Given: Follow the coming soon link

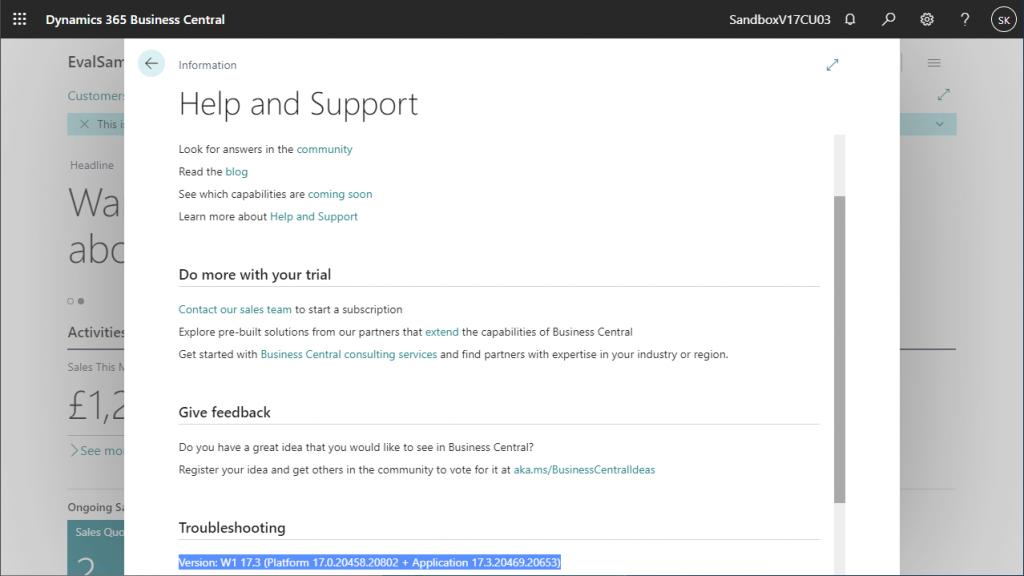Looking at the screenshot, I should (340, 194).
